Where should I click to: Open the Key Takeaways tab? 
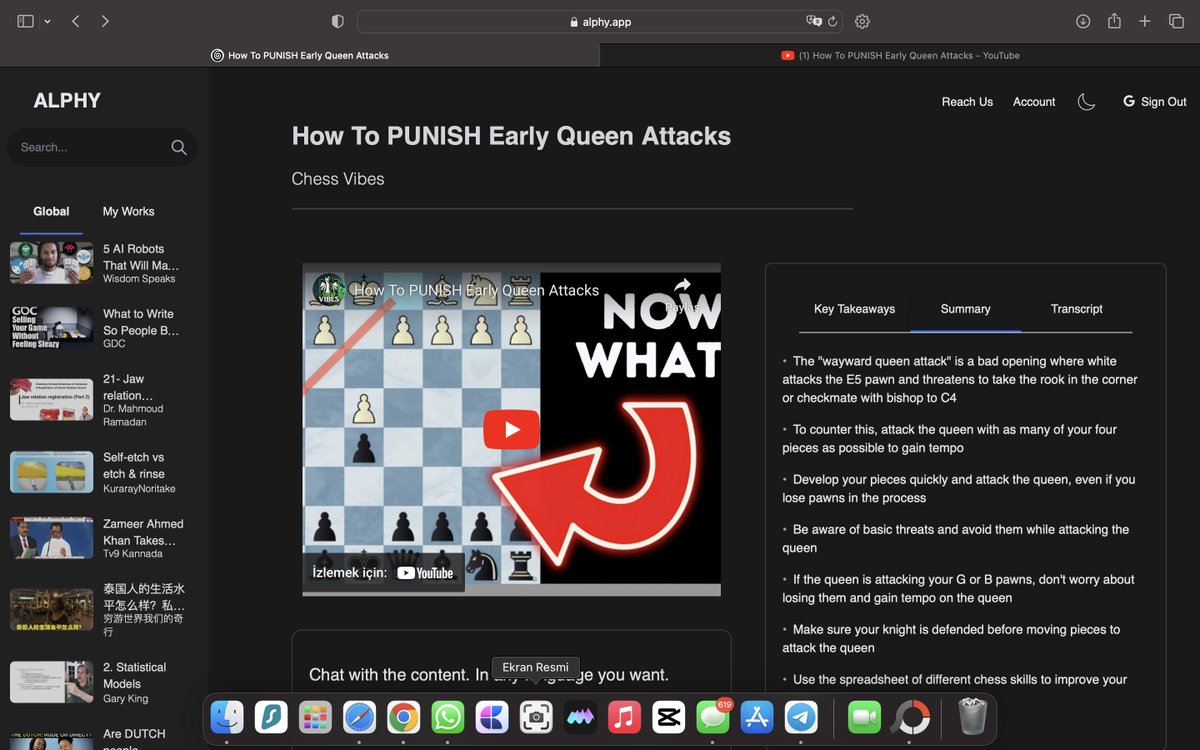[x=854, y=309]
